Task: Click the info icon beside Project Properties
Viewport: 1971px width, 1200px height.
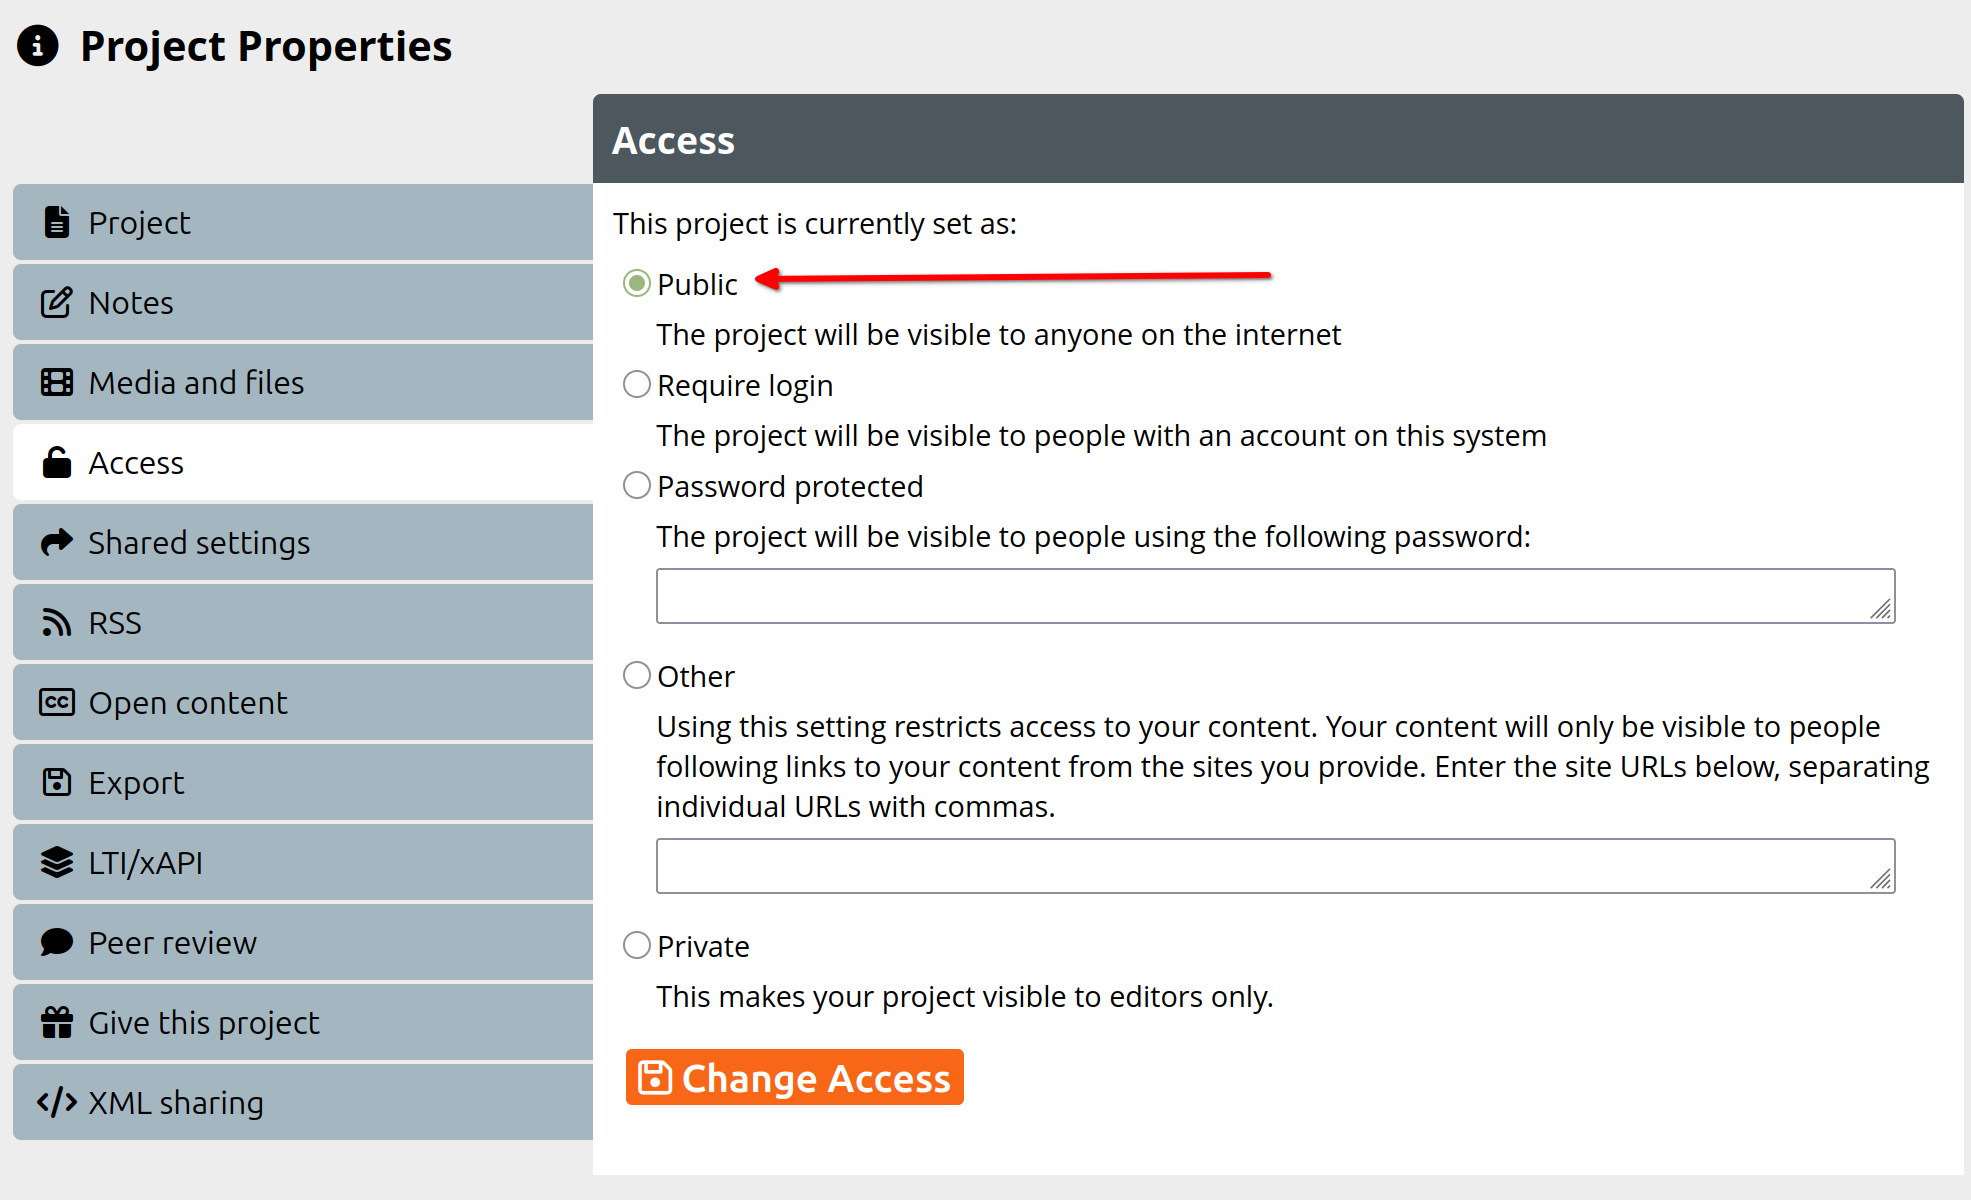Action: pyautogui.click(x=38, y=46)
